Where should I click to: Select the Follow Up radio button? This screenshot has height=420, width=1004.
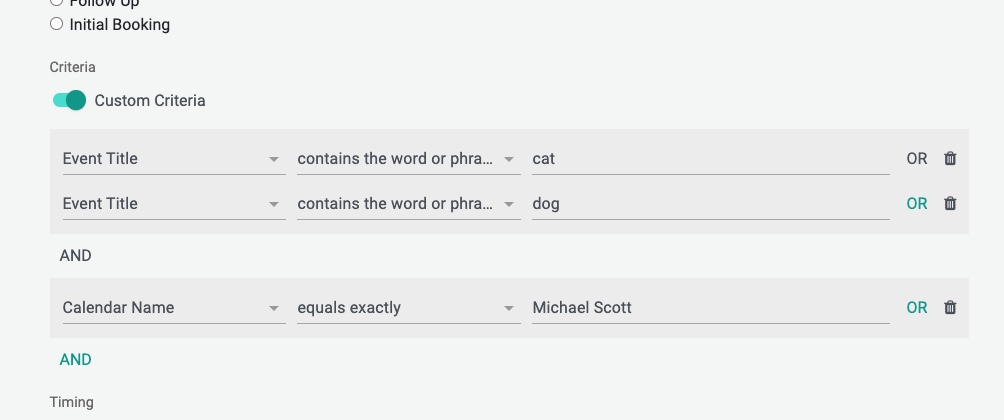coord(56,2)
